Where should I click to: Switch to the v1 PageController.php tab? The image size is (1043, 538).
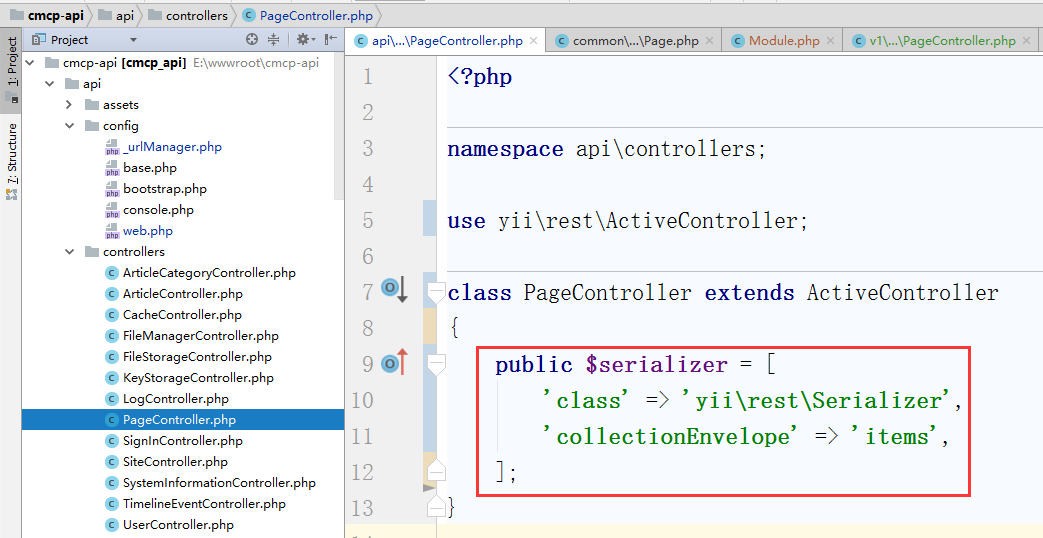tap(941, 41)
